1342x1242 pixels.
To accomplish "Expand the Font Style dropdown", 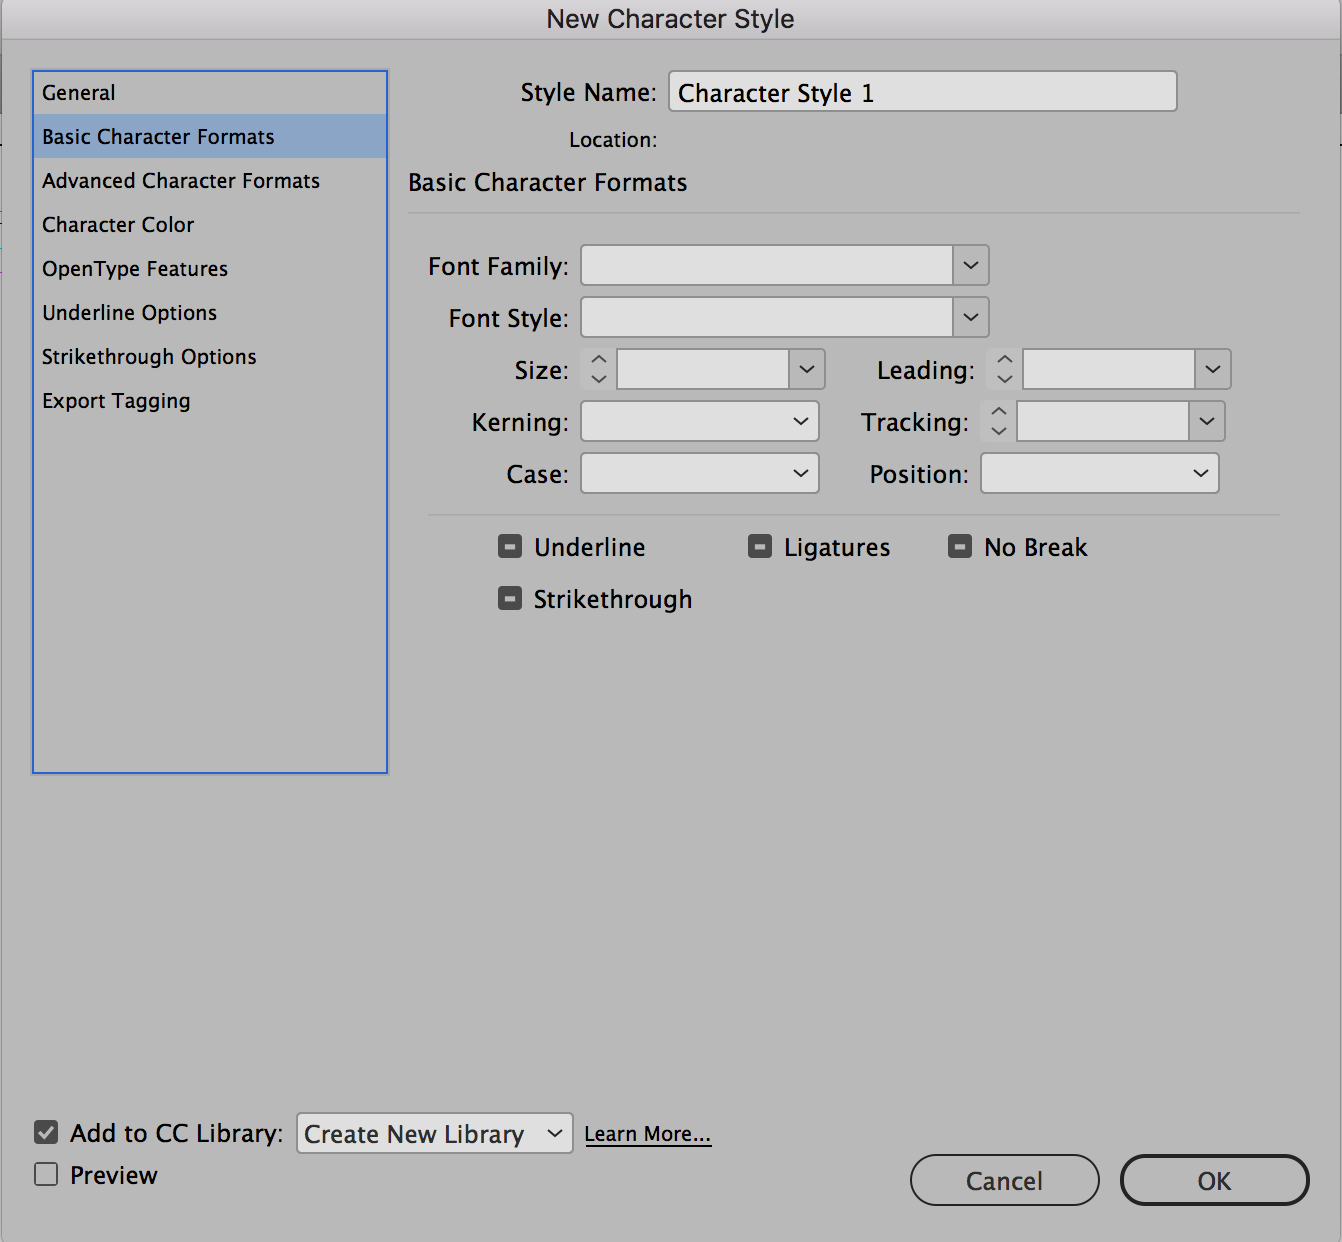I will 970,318.
